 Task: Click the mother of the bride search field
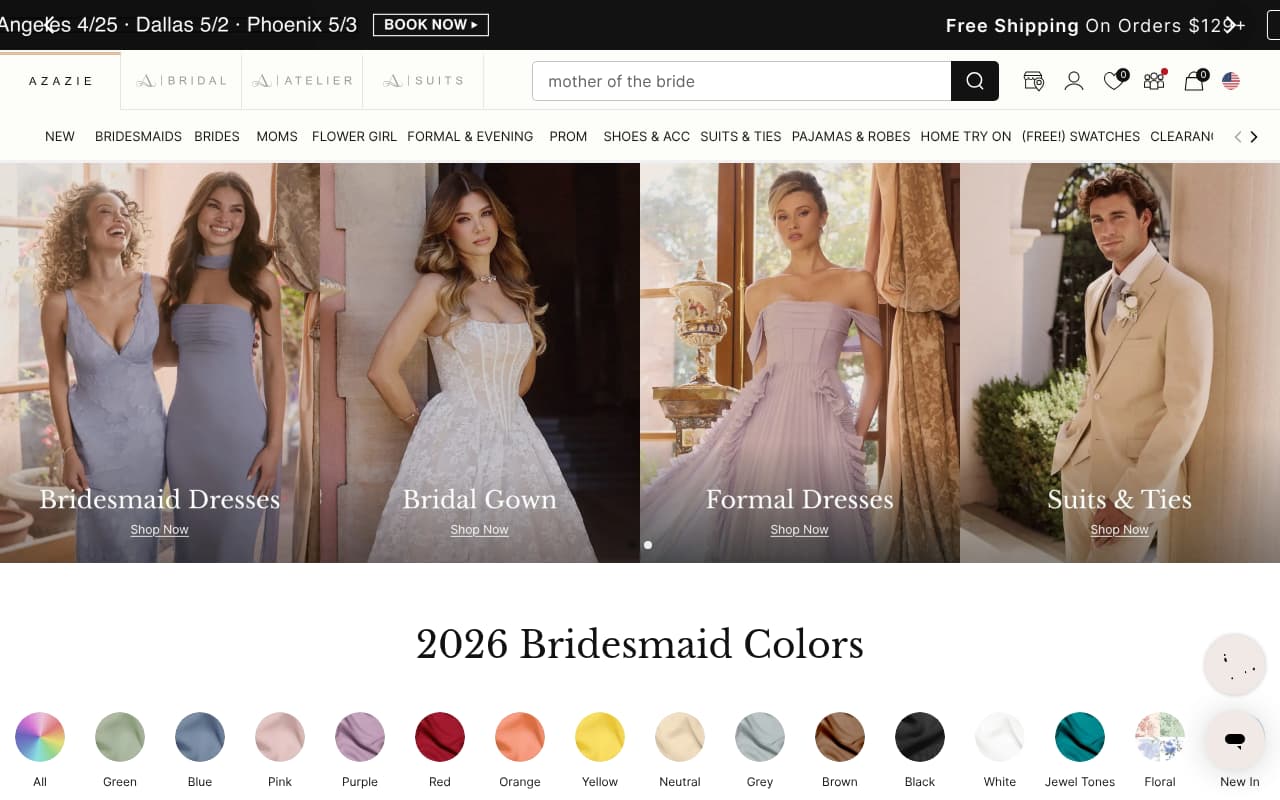(740, 81)
